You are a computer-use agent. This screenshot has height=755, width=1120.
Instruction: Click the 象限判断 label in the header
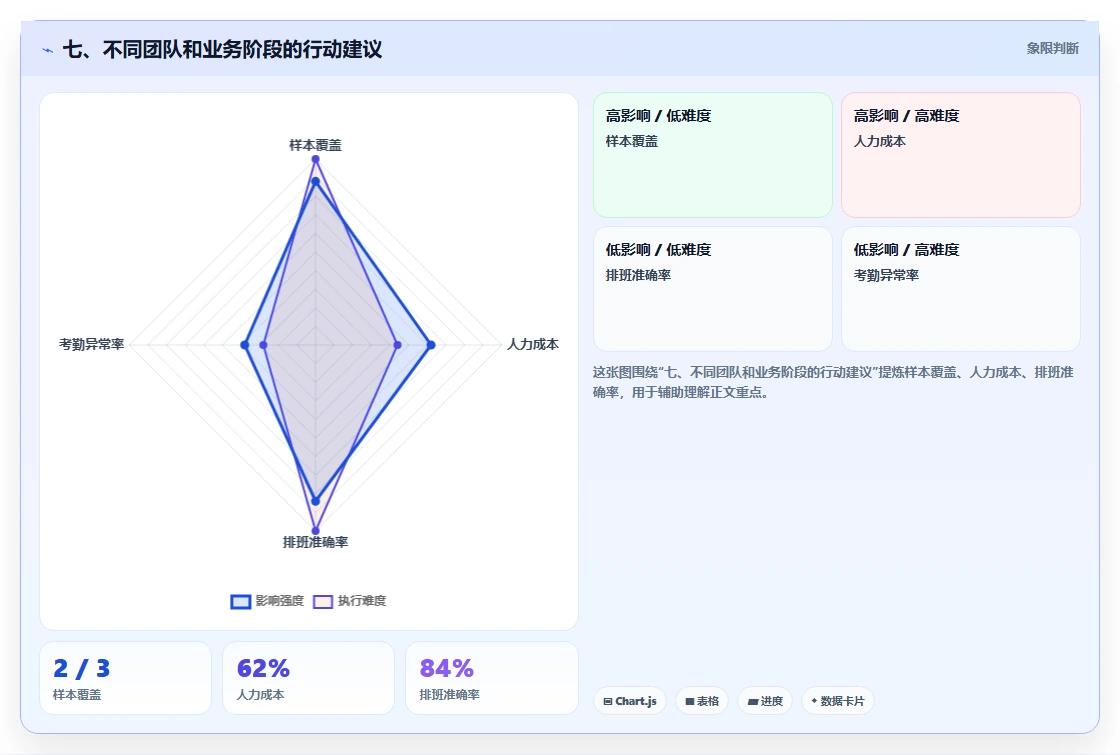1053,49
